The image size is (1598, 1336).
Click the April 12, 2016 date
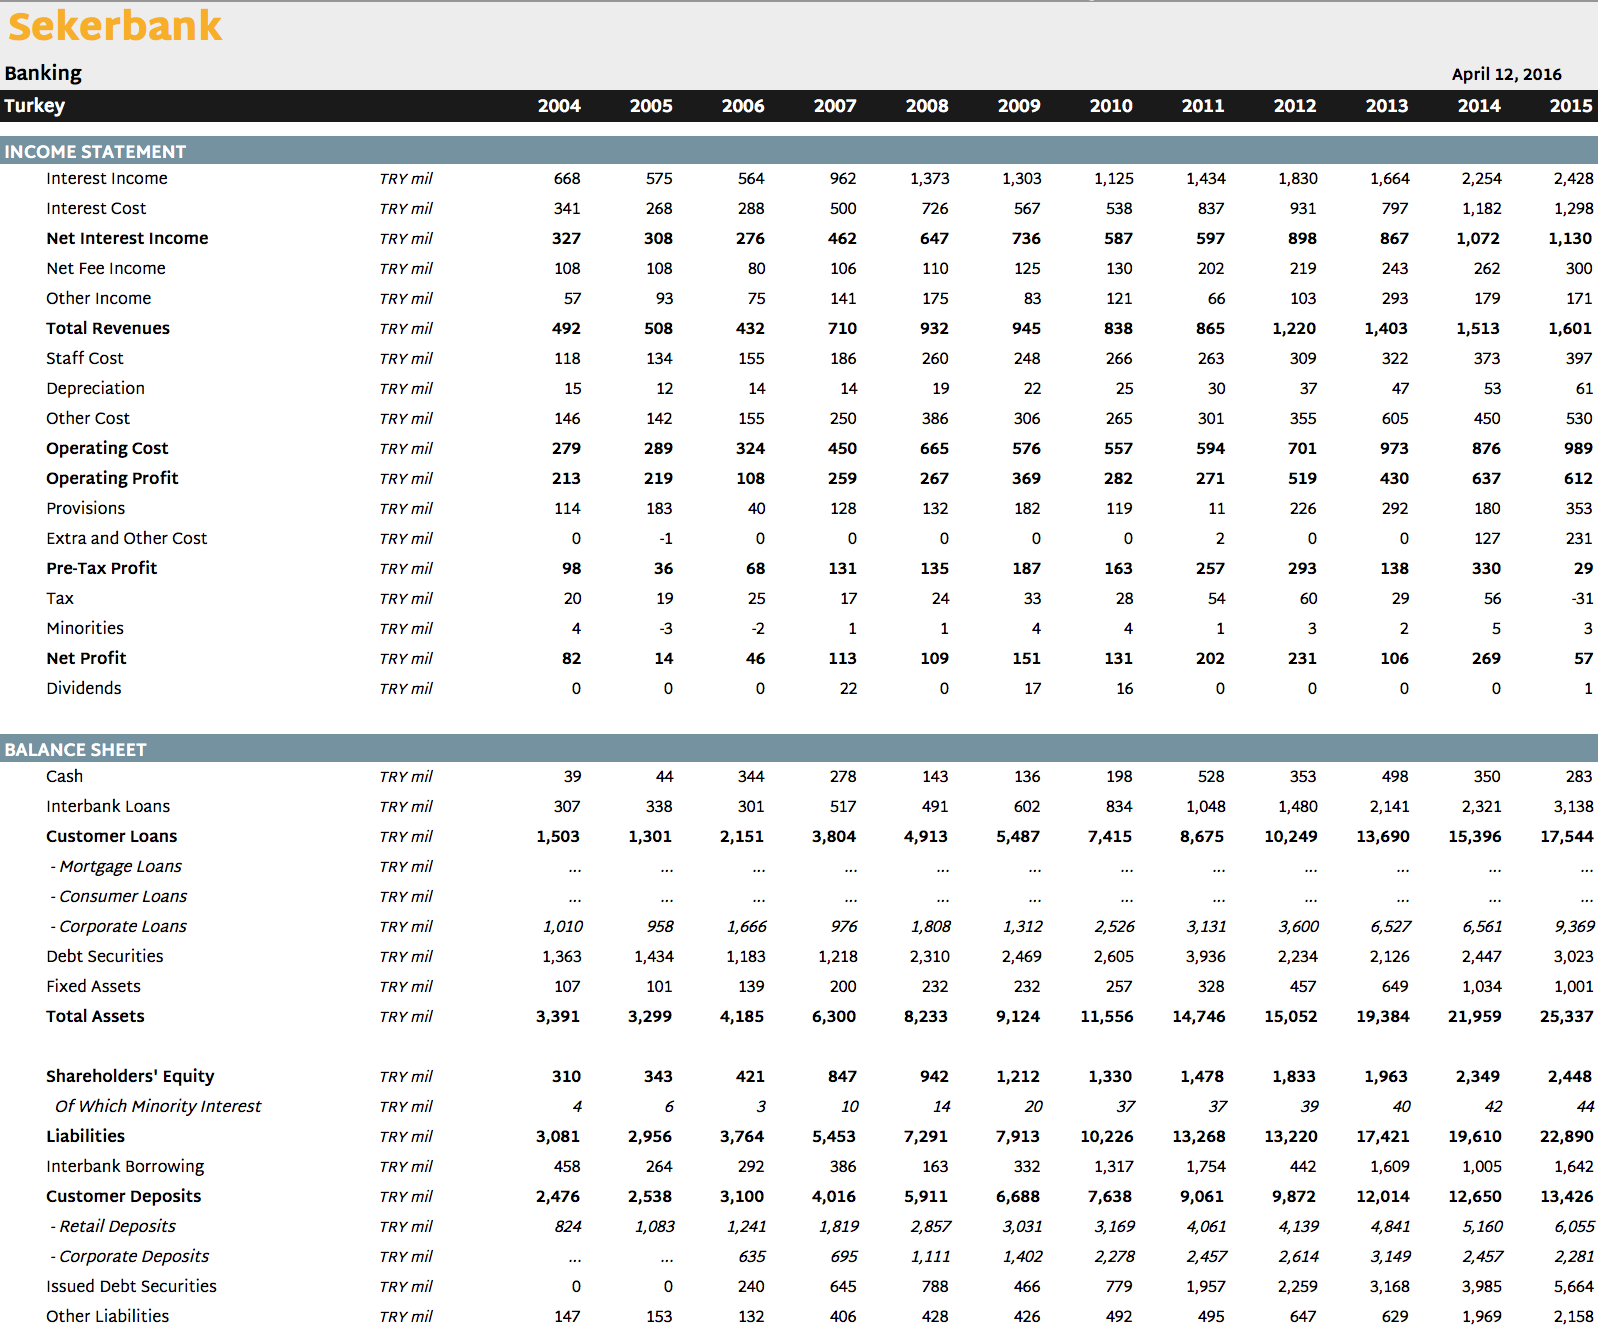[1506, 74]
